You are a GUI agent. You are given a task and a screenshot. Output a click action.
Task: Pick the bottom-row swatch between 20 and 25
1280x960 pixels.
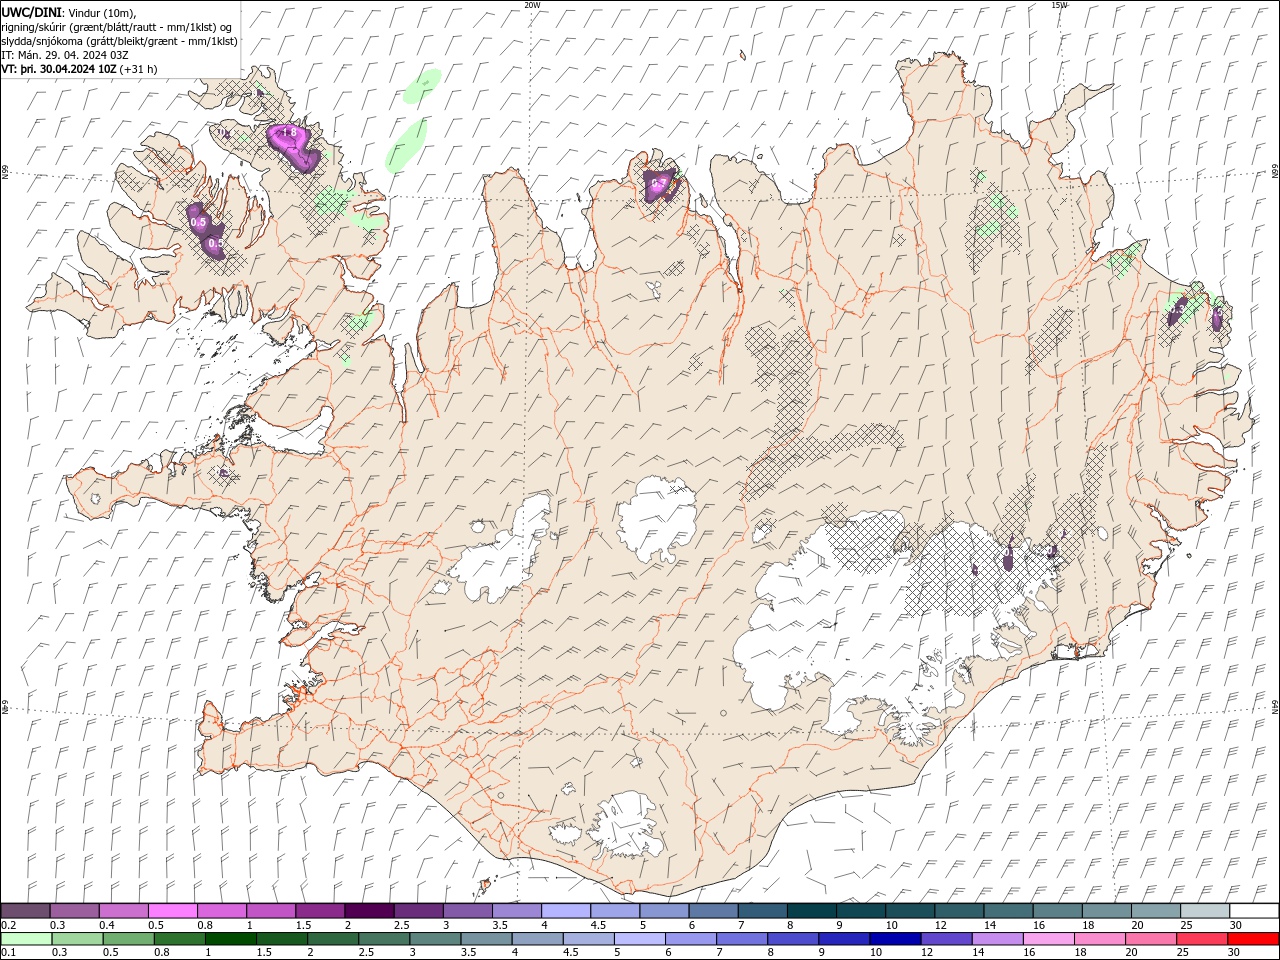coord(1149,939)
